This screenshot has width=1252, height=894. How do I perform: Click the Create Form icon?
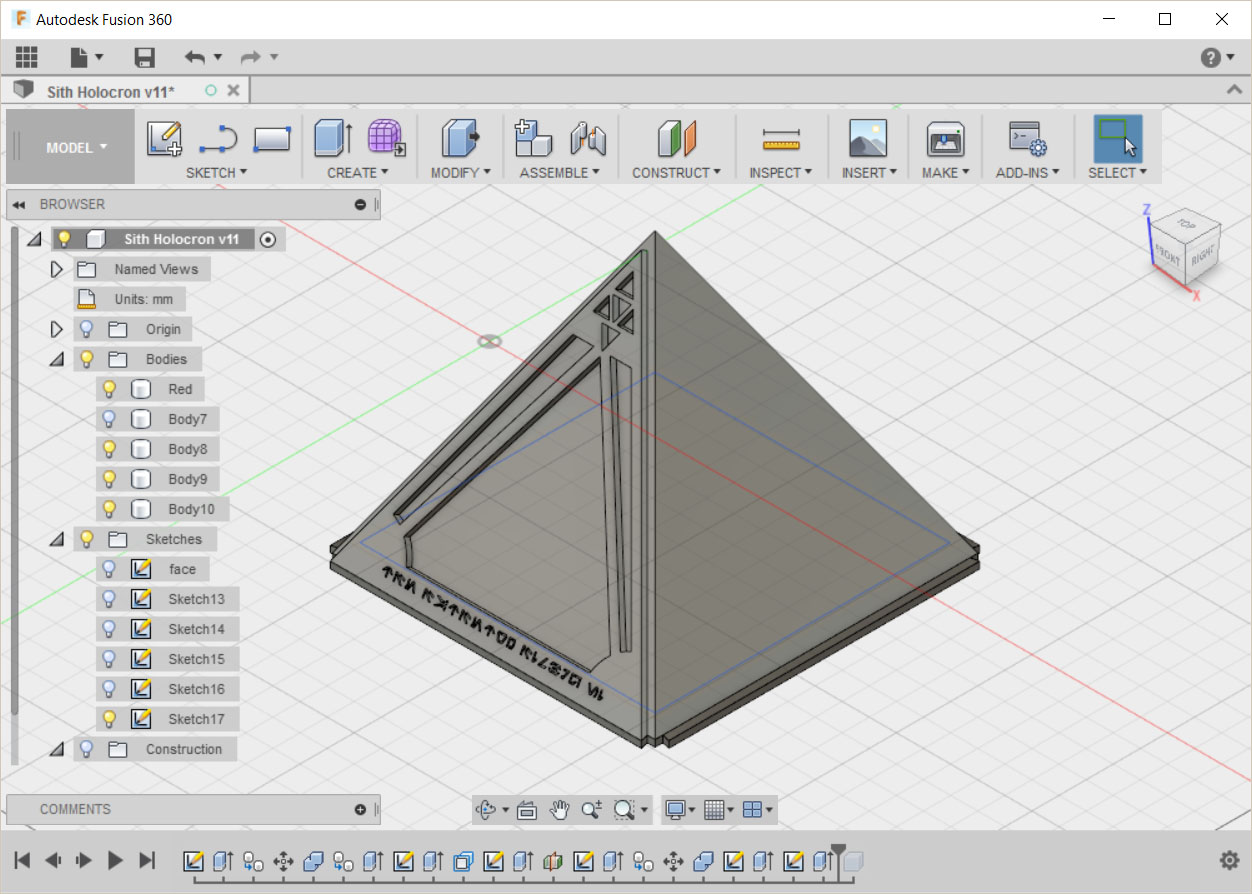pos(386,139)
